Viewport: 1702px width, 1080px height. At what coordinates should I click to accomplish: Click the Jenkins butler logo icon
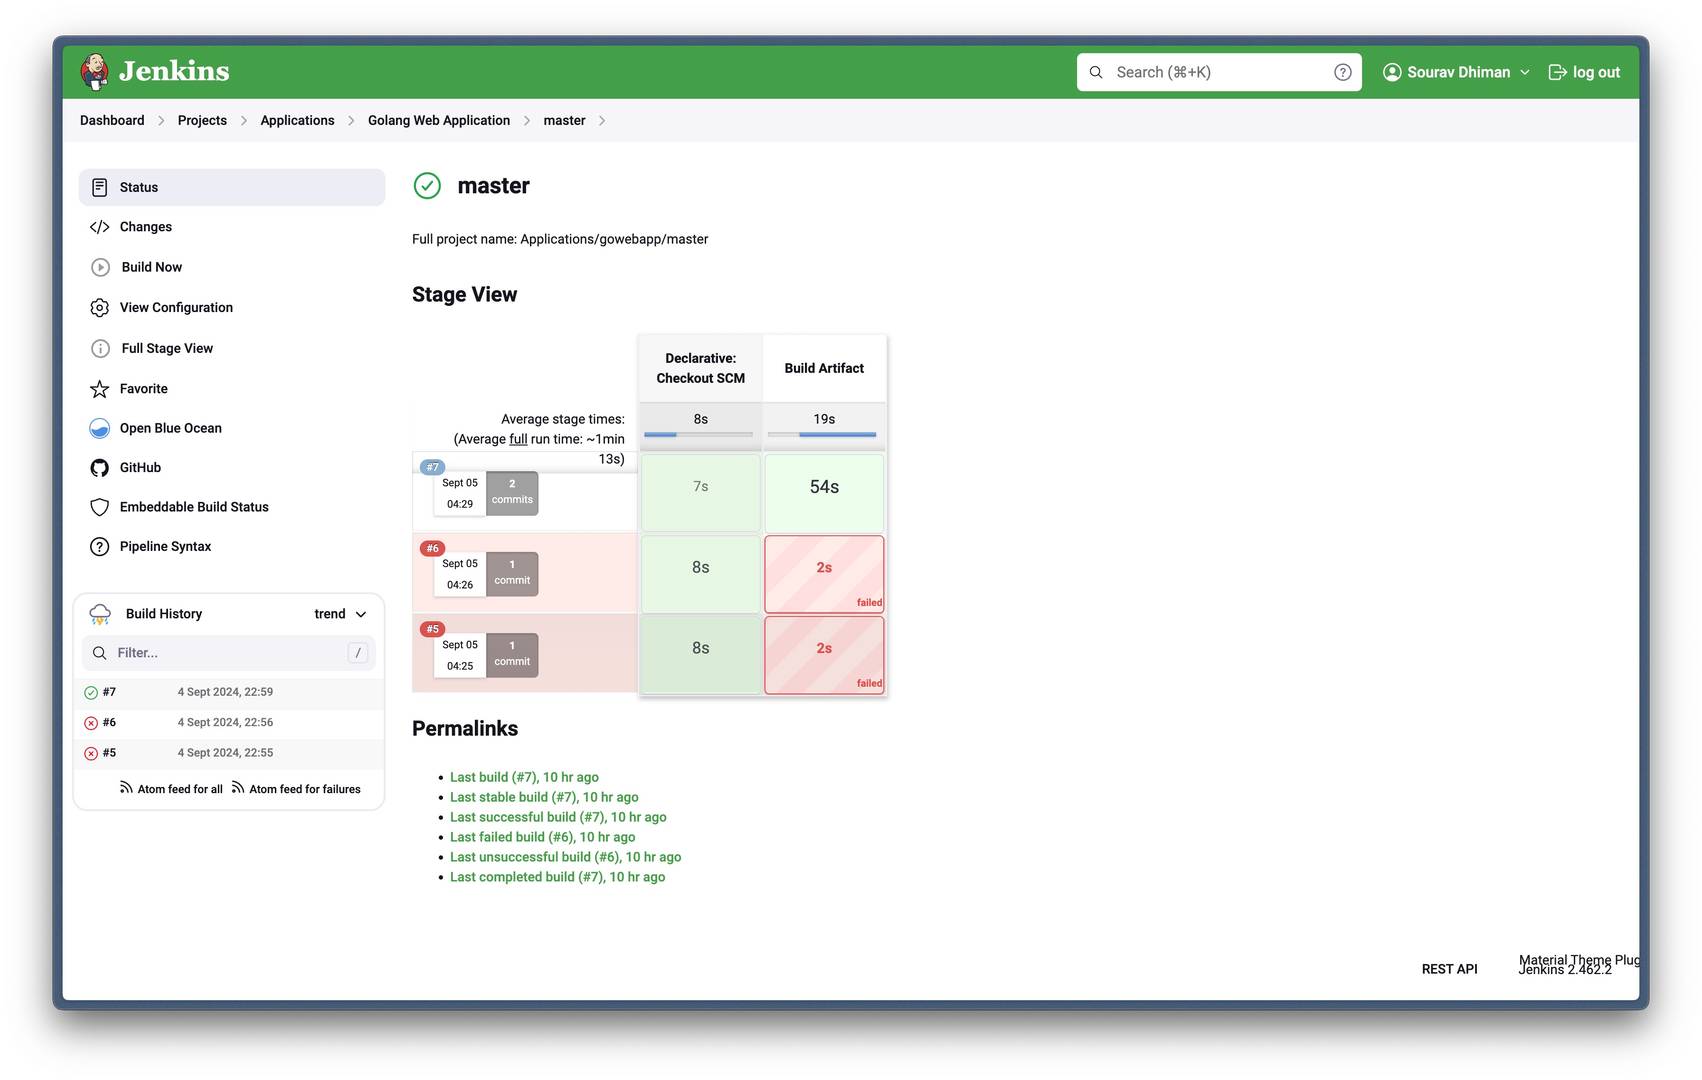point(95,71)
